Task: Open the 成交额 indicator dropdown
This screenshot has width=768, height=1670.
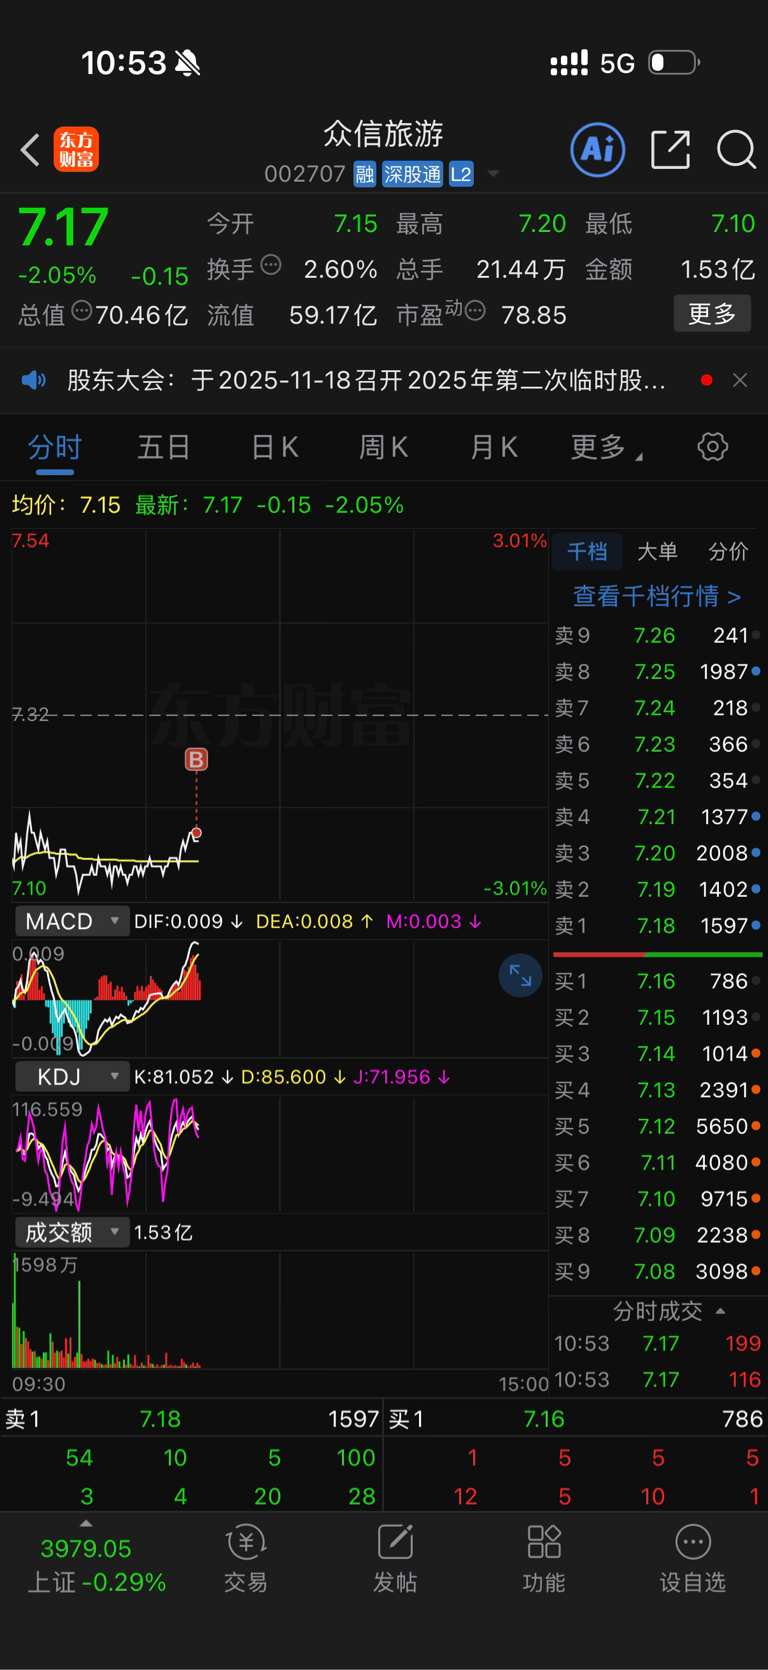Action: tap(72, 1232)
